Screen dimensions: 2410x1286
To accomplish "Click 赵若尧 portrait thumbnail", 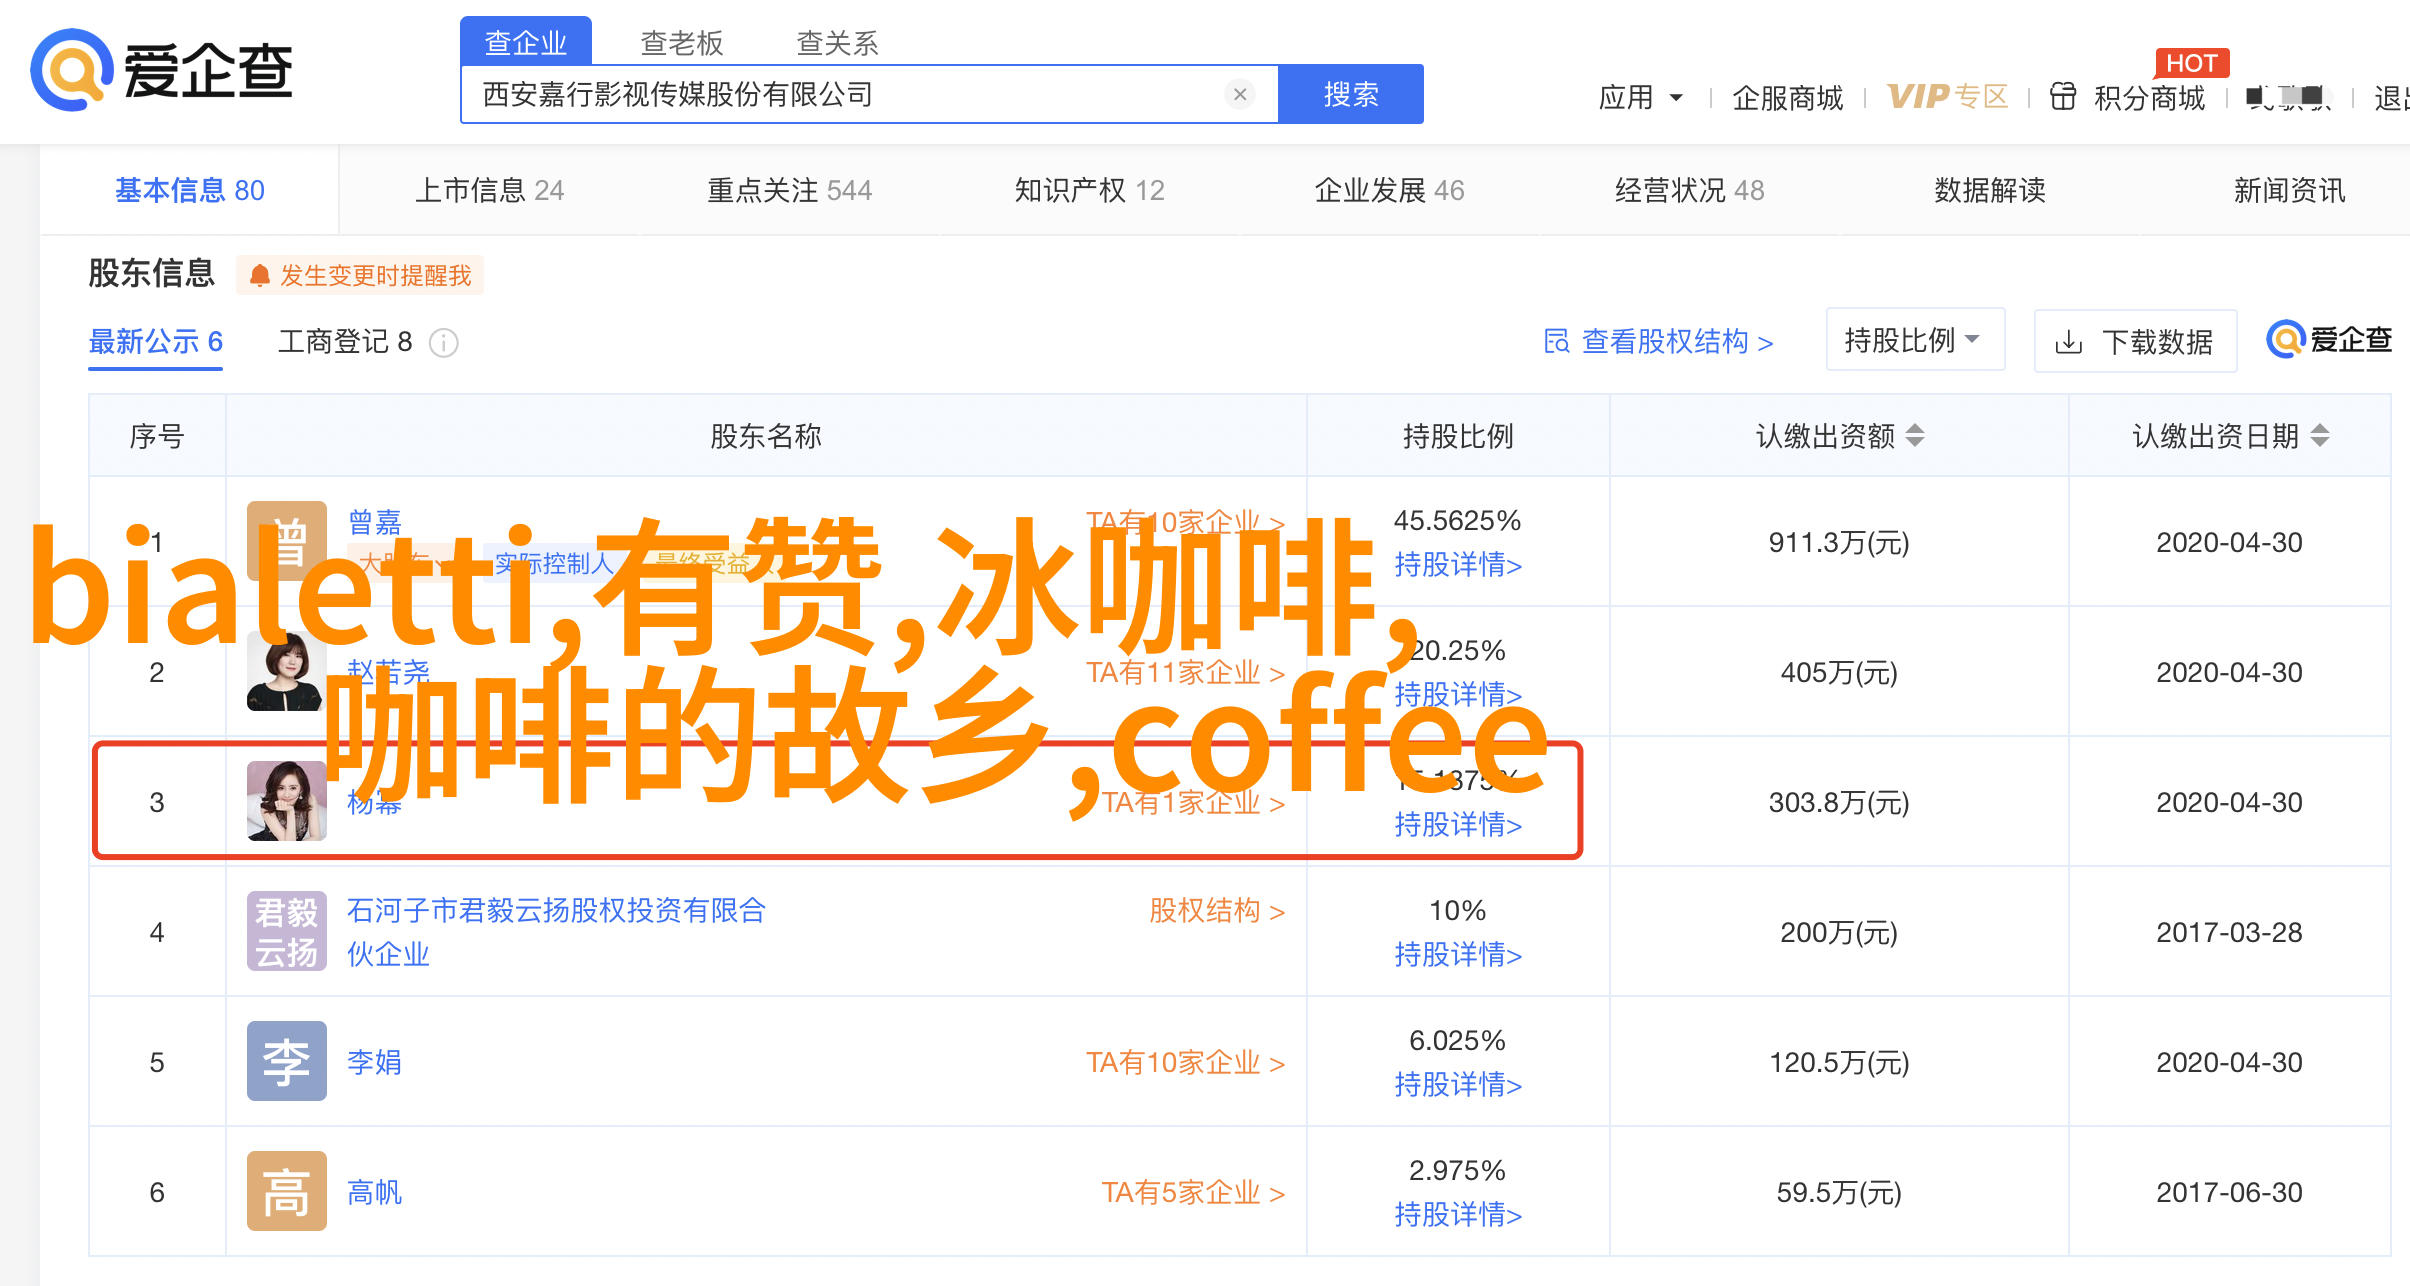I will tap(287, 671).
